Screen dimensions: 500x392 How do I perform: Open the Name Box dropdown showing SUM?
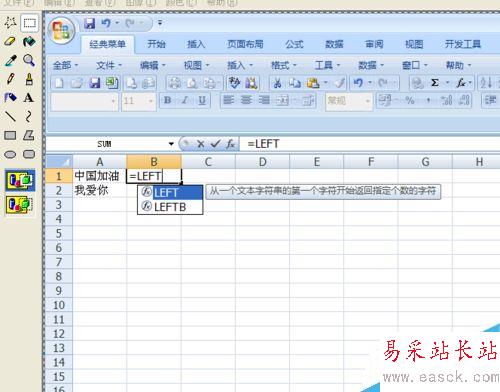(x=171, y=144)
